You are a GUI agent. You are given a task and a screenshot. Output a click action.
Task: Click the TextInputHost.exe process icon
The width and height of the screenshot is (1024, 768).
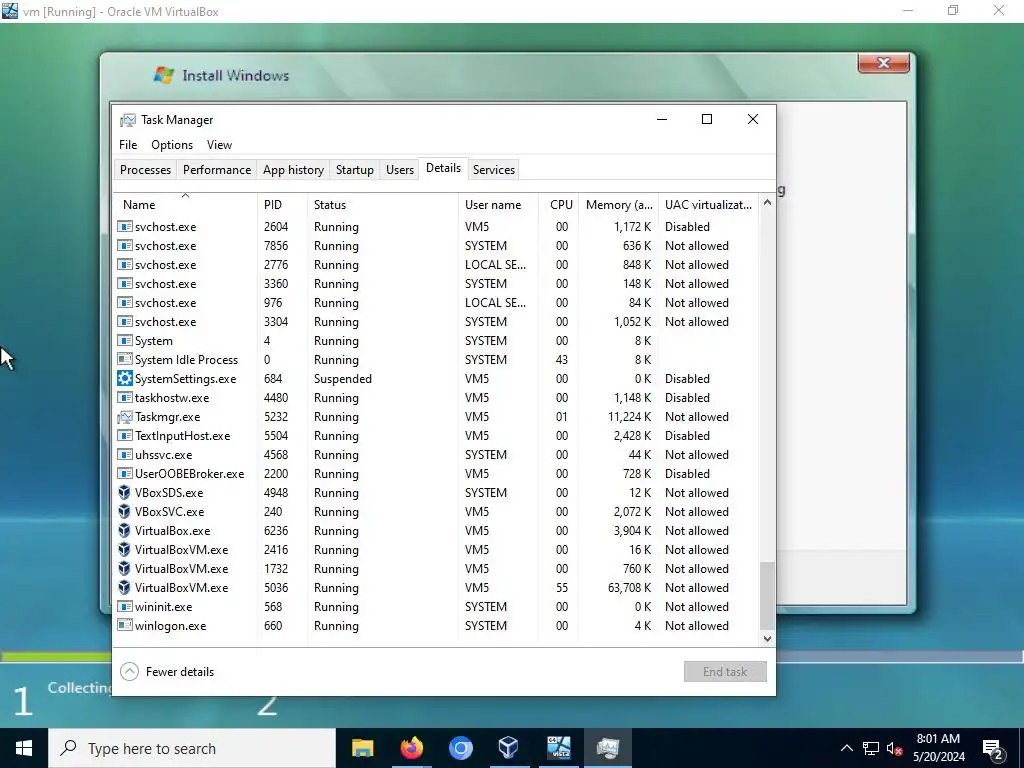(x=124, y=436)
